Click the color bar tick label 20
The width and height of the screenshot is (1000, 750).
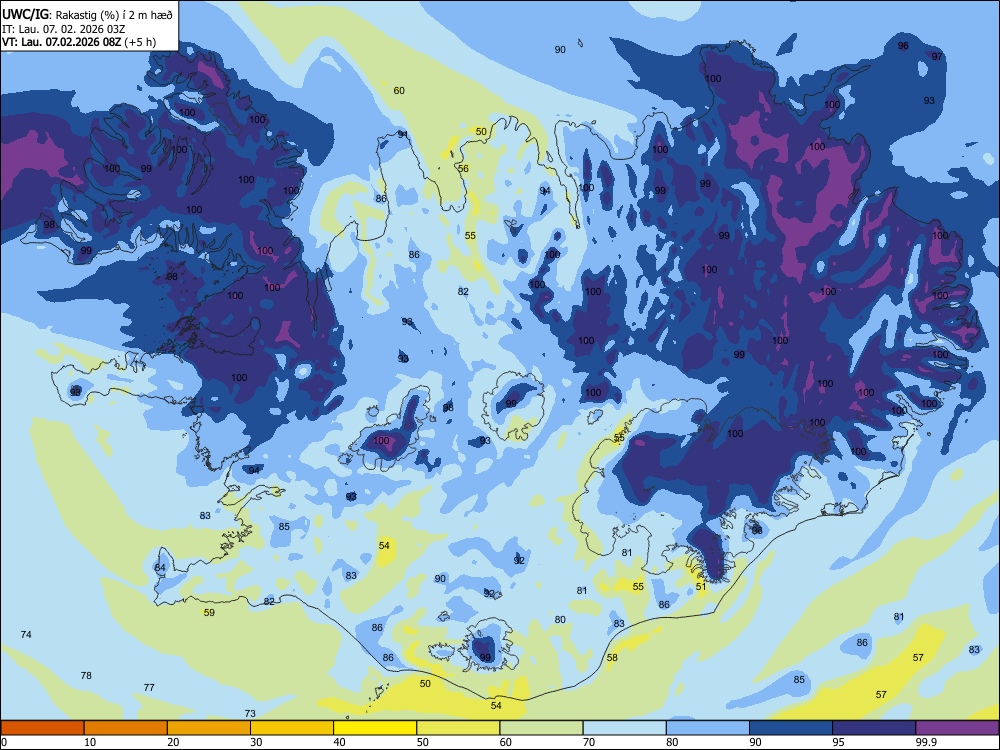[173, 742]
